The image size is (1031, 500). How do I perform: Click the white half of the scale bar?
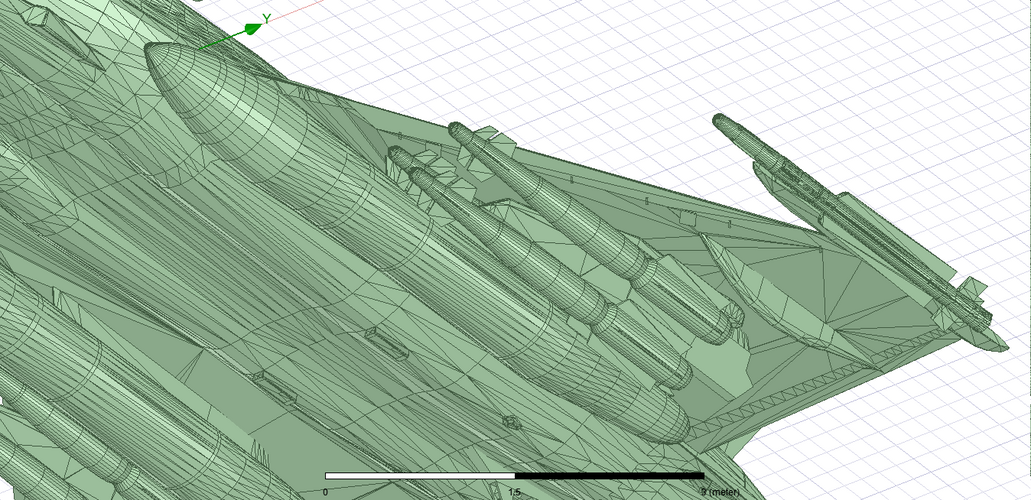[420, 476]
